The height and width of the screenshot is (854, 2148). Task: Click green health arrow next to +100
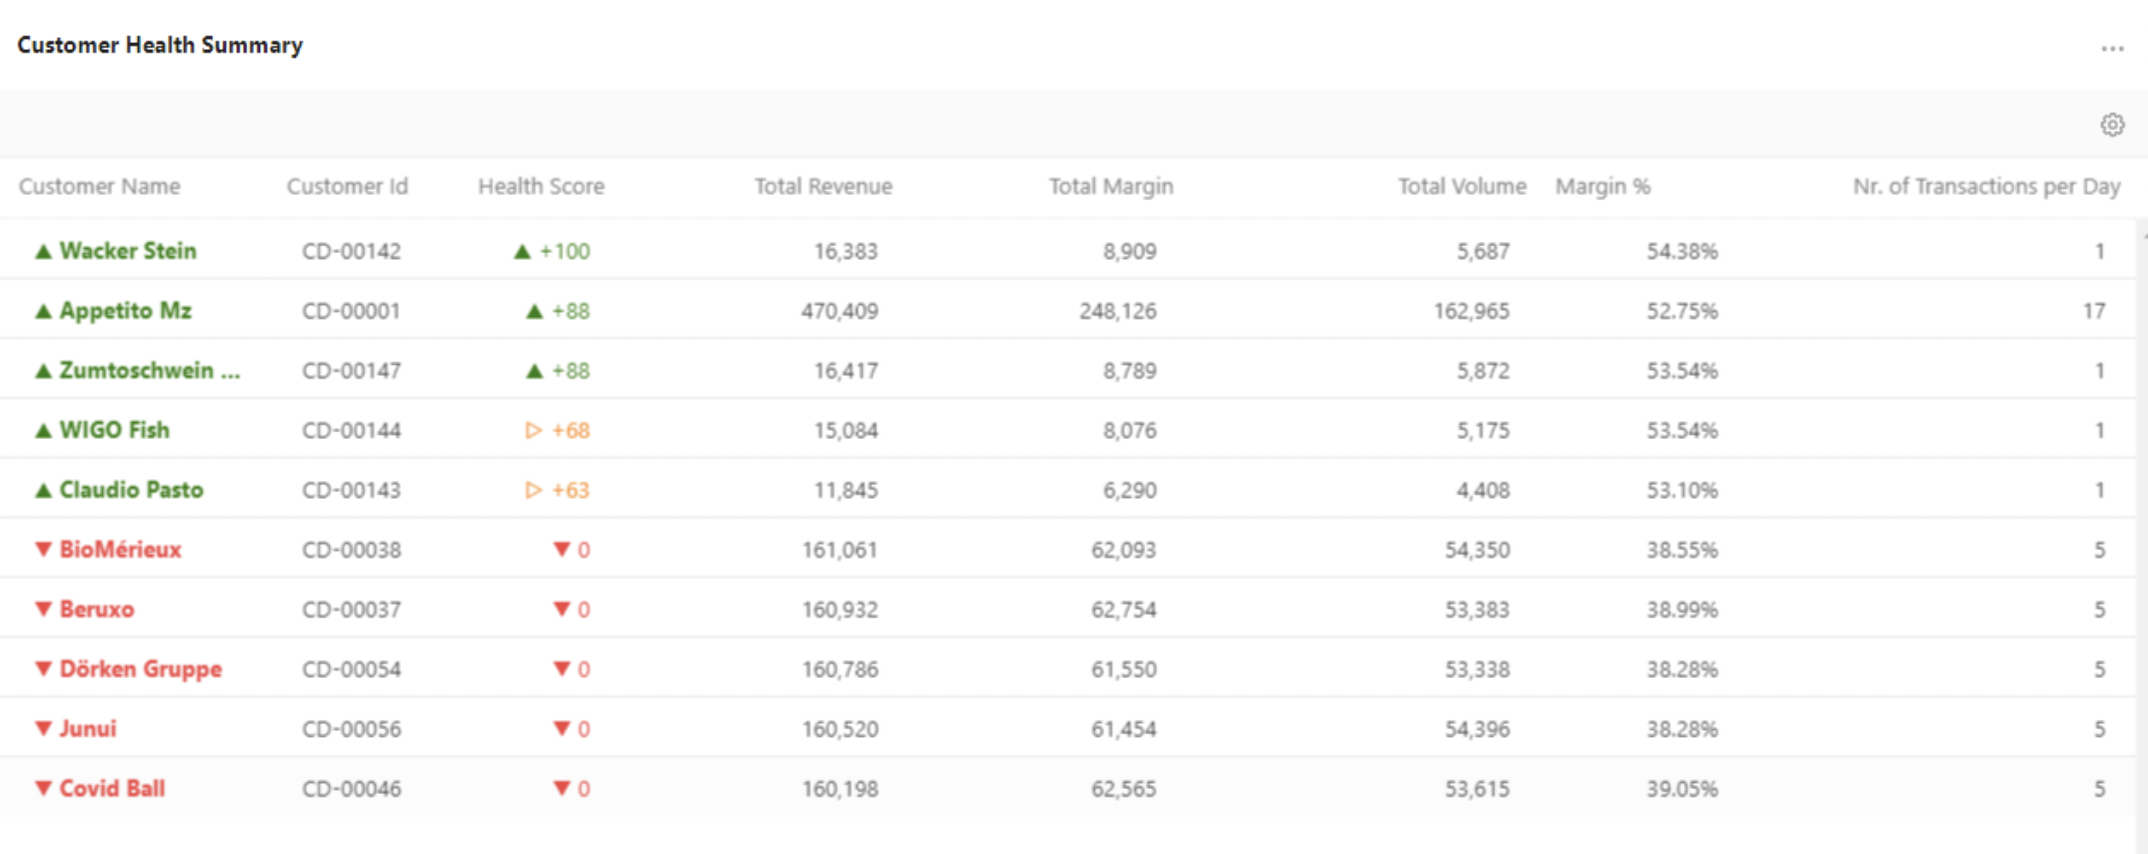click(521, 251)
